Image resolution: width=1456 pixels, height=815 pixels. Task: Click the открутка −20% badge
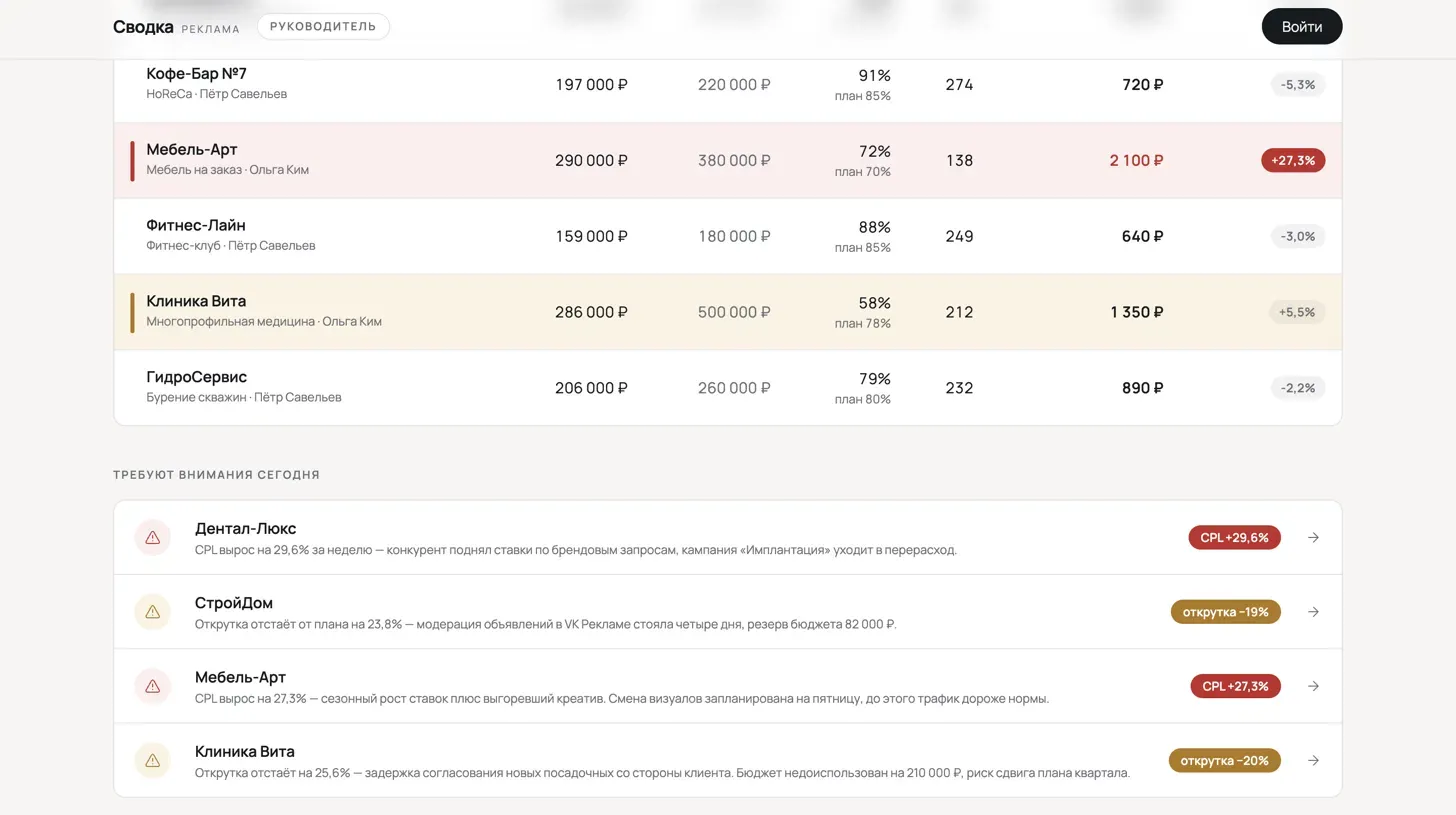tap(1224, 761)
